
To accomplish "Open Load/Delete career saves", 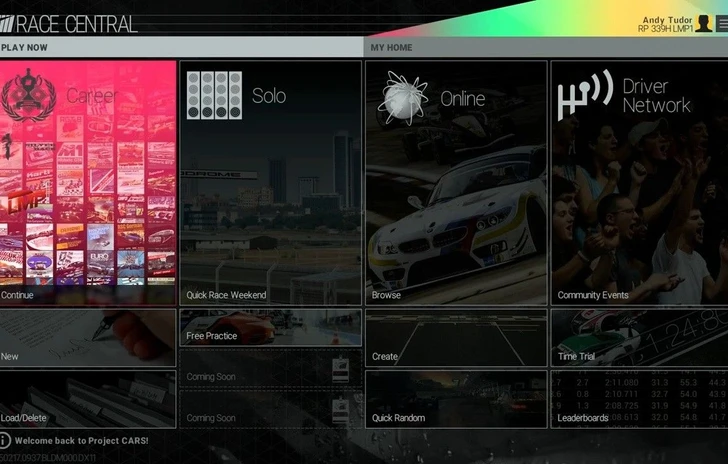I will click(x=88, y=399).
